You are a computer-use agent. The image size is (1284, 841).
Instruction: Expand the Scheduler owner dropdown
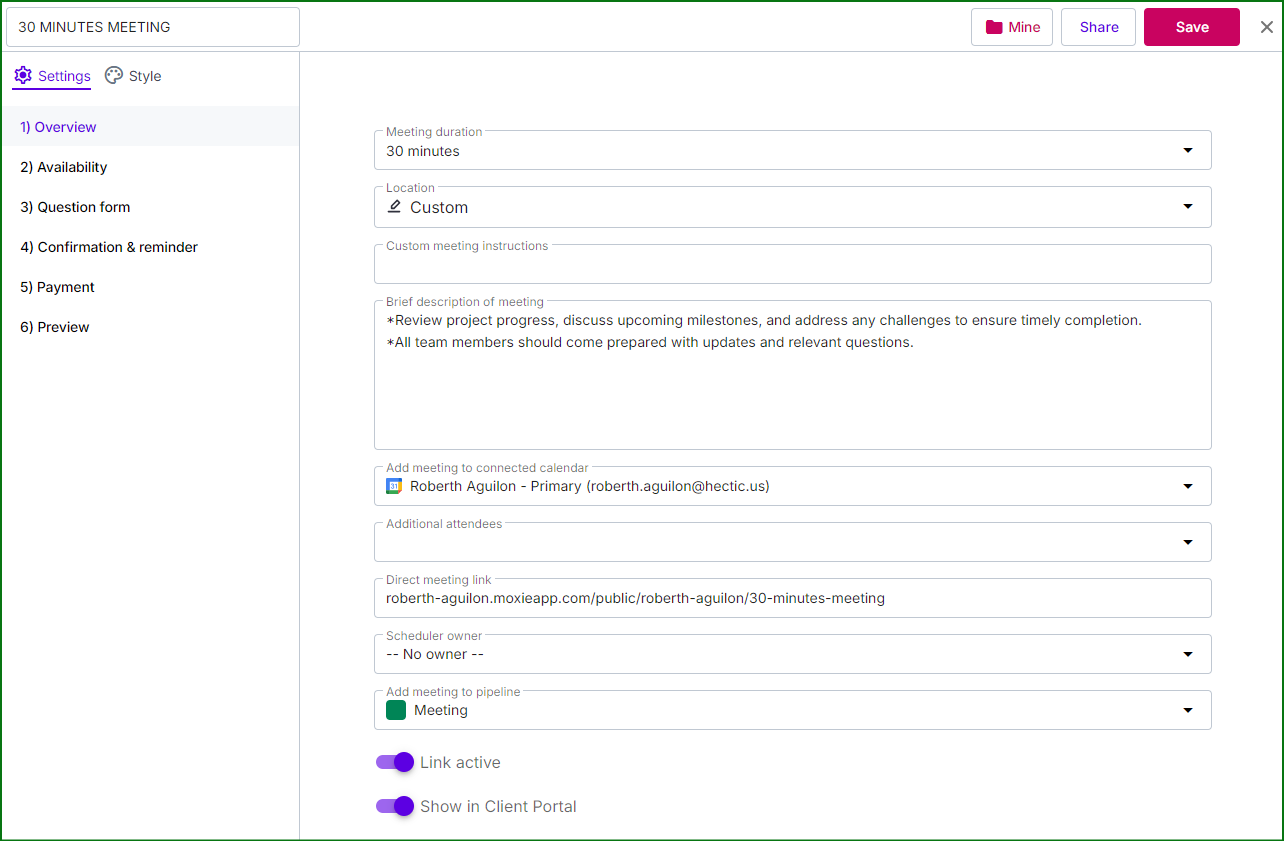pos(1187,653)
